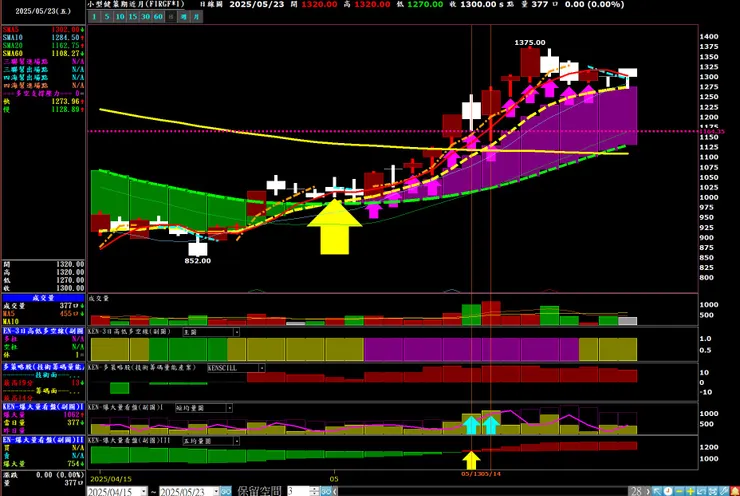This screenshot has width=740, height=496.
Task: Click the bar count field showing 28
Action: [637, 492]
